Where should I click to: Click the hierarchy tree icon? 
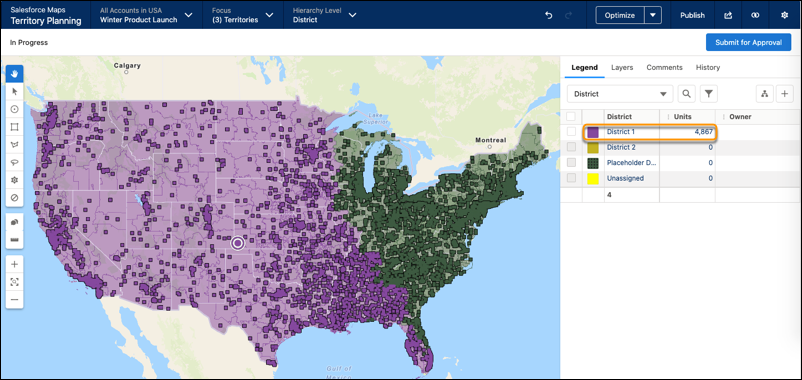[765, 94]
